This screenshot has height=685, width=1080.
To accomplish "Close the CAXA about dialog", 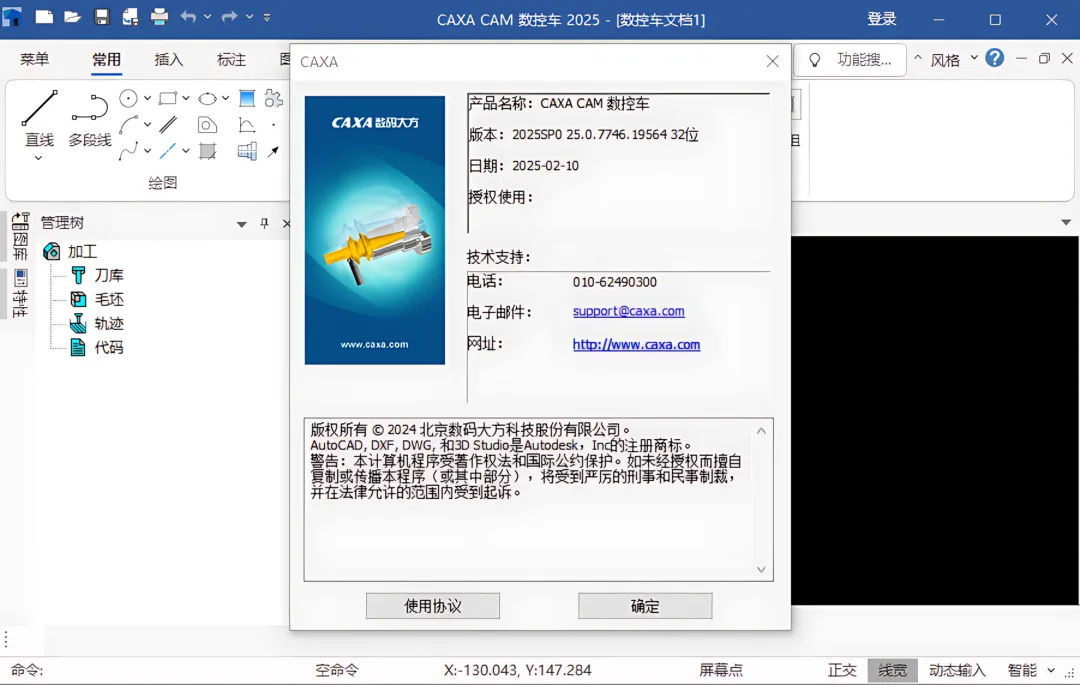I will click(x=773, y=61).
